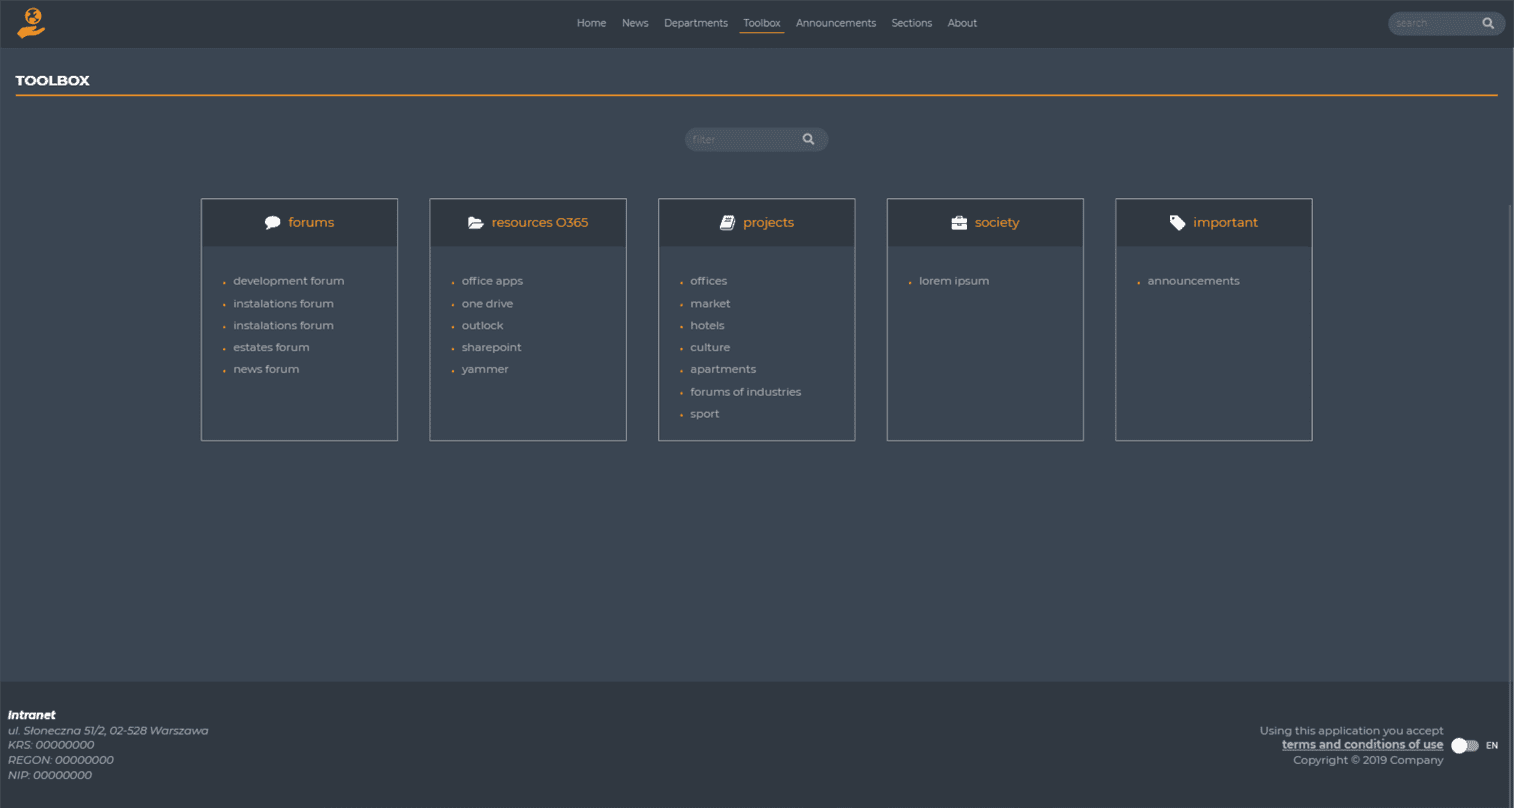Open news forum link
This screenshot has width=1514, height=808.
click(x=266, y=369)
